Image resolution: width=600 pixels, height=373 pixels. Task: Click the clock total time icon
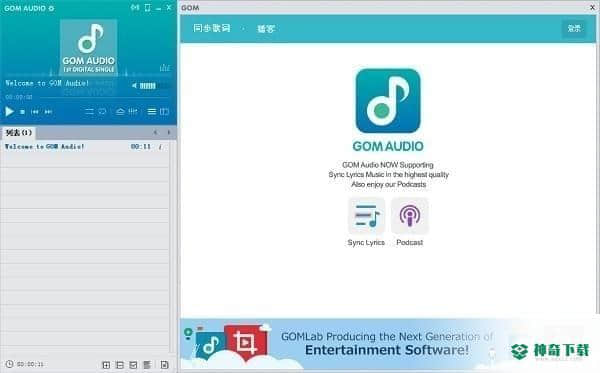10,364
